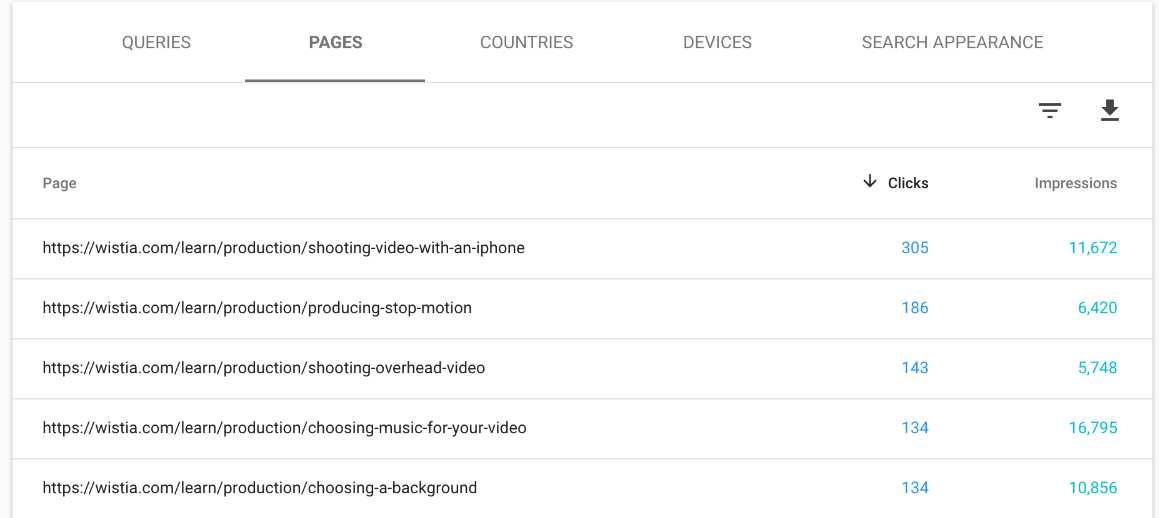This screenshot has height=518, width=1159.
Task: Sort table by Impressions column header
Action: (1075, 183)
